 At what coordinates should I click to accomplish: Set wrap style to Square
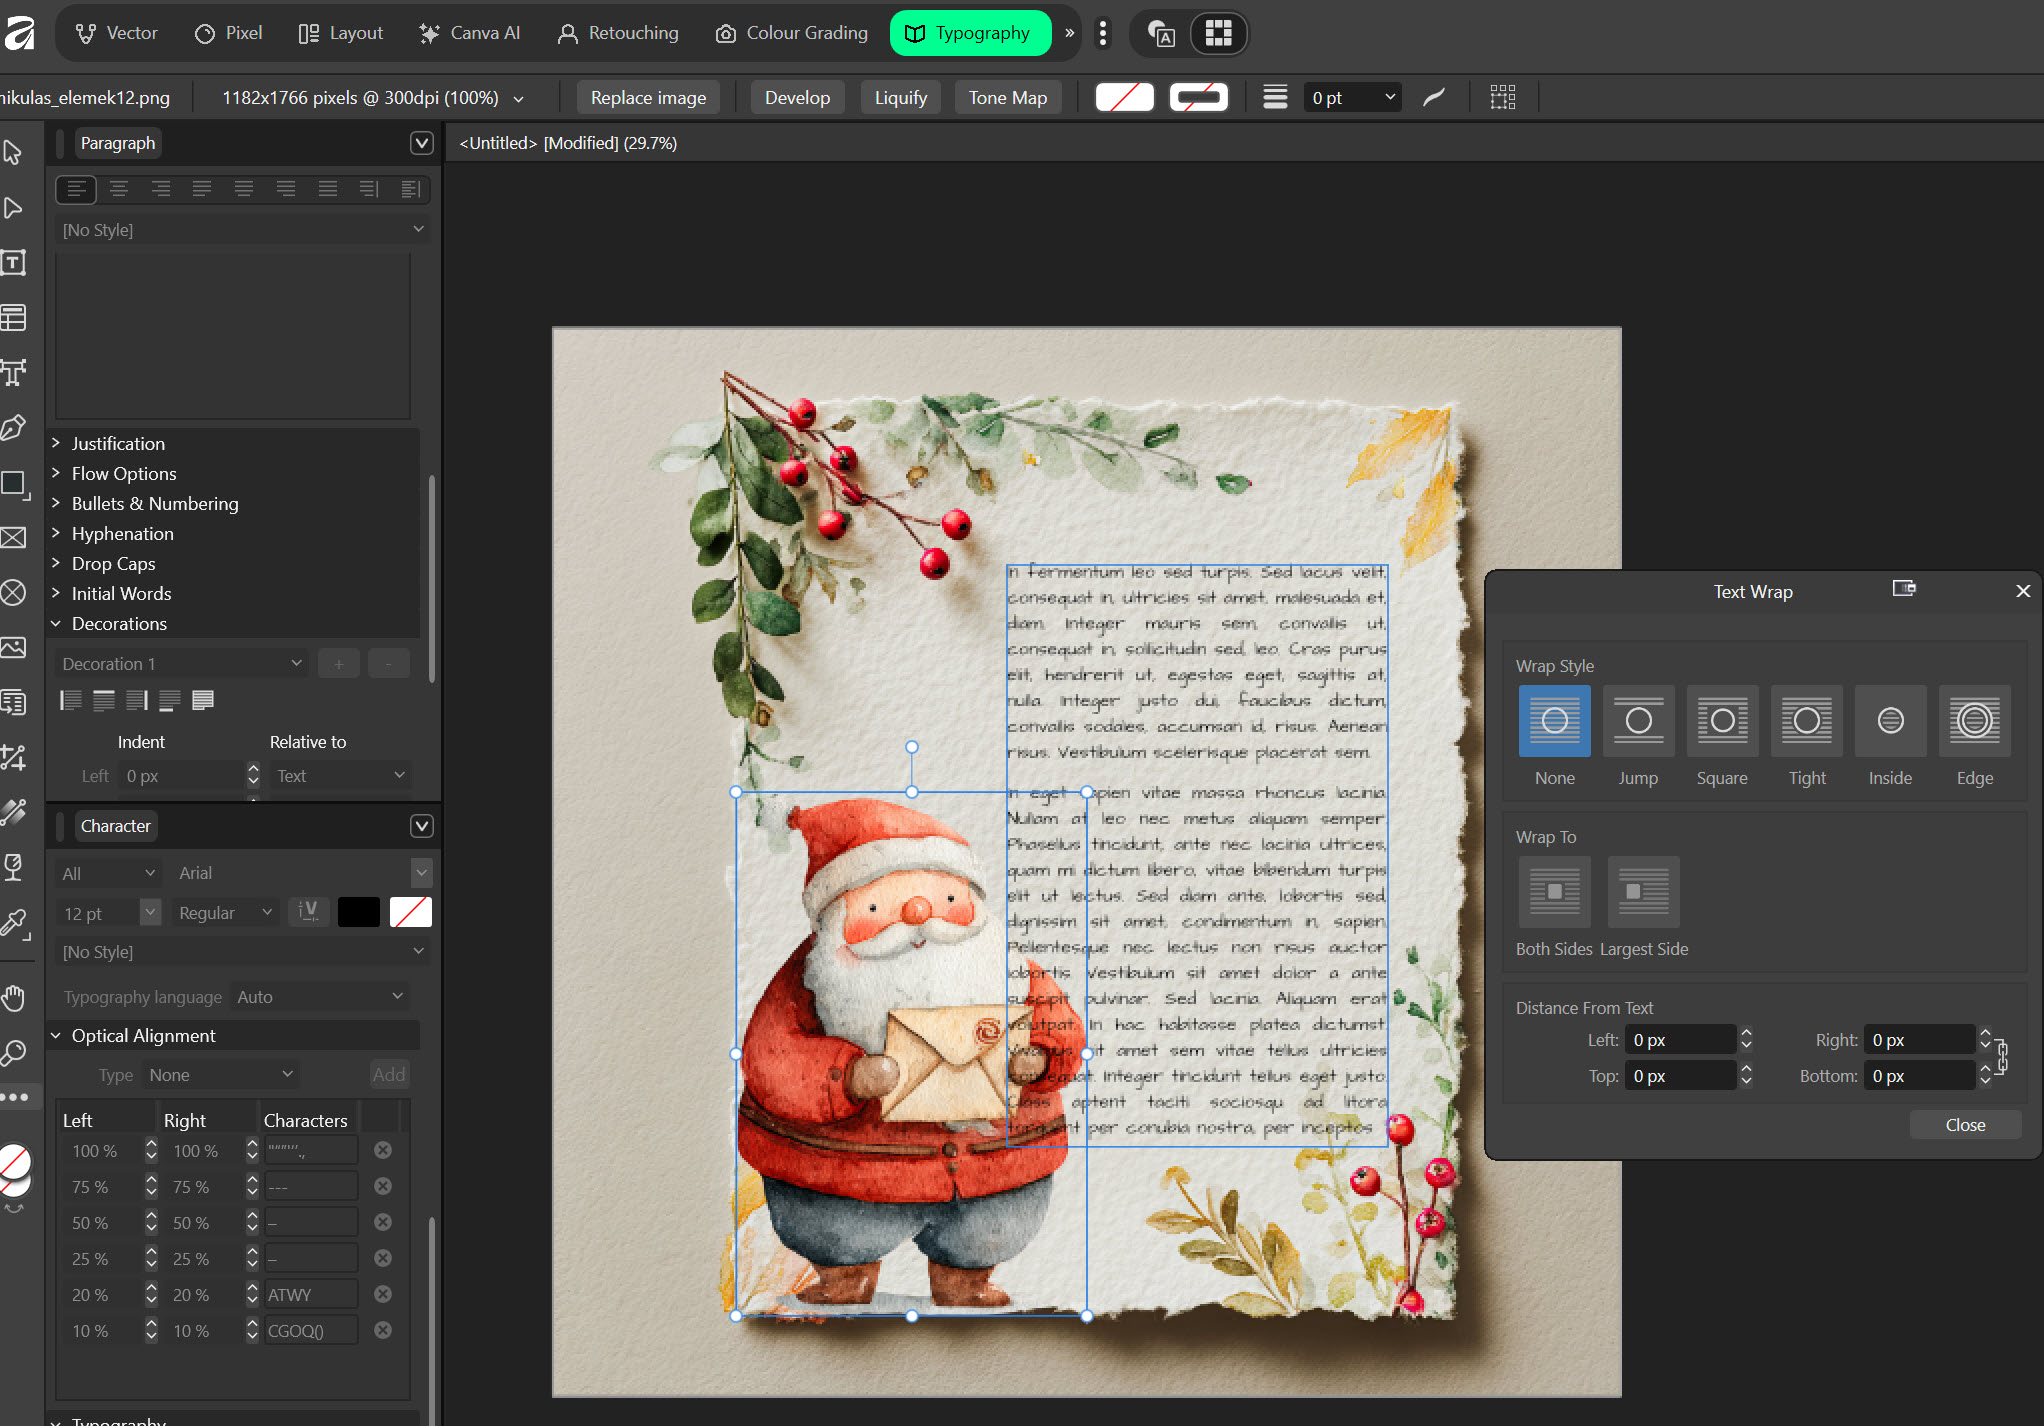pos(1722,721)
